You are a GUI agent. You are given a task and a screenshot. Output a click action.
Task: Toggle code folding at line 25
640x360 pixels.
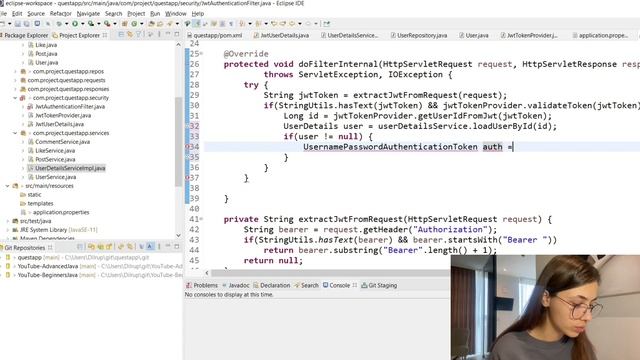click(201, 54)
